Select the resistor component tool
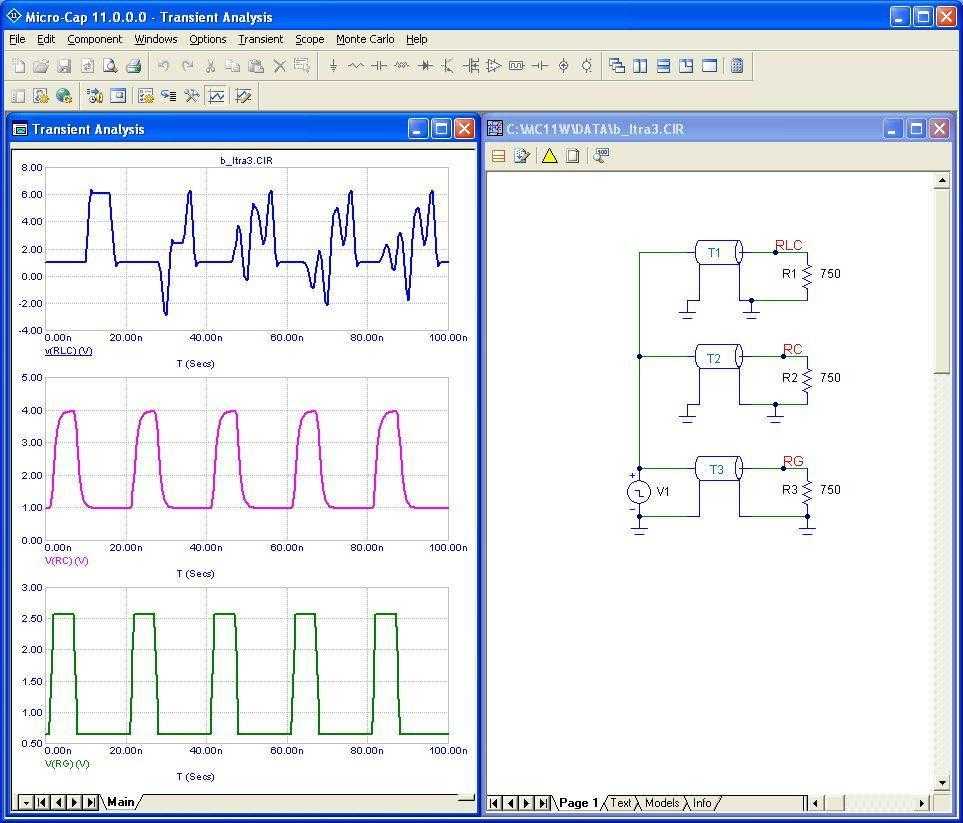 pyautogui.click(x=356, y=66)
